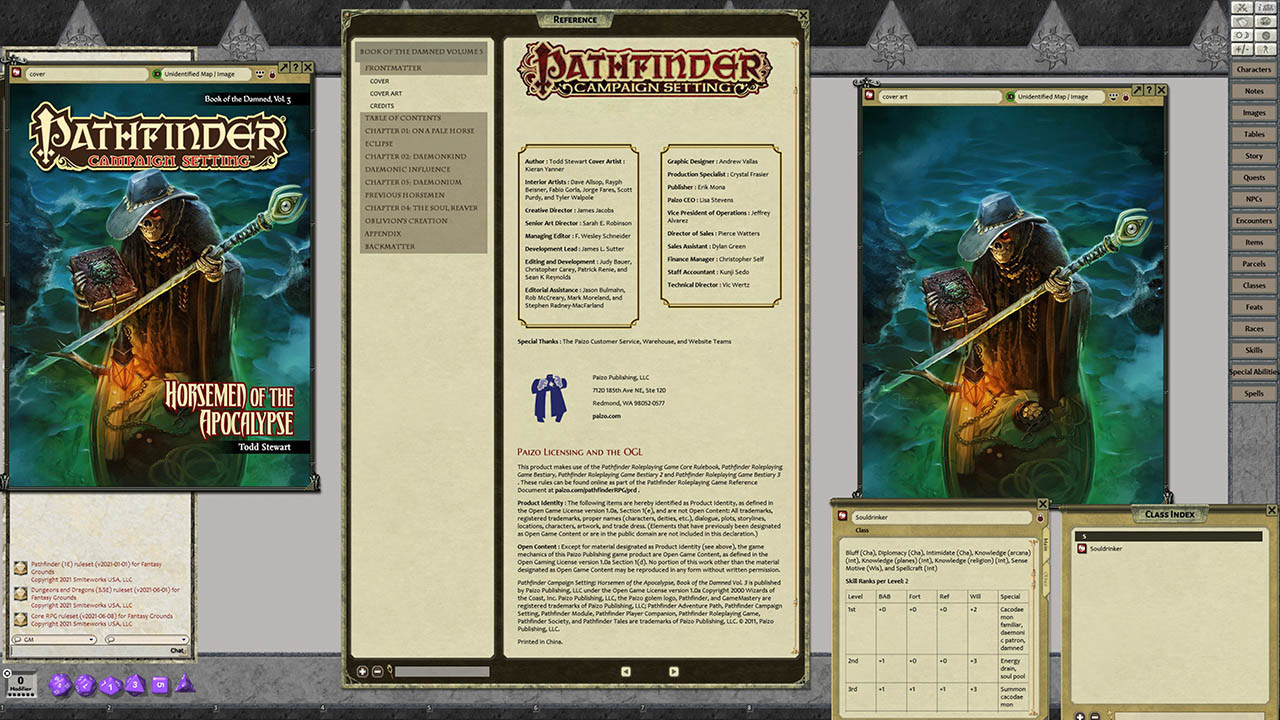Screen dimensions: 1280x720
Task: Roll the purple d4 die
Action: click(185, 684)
